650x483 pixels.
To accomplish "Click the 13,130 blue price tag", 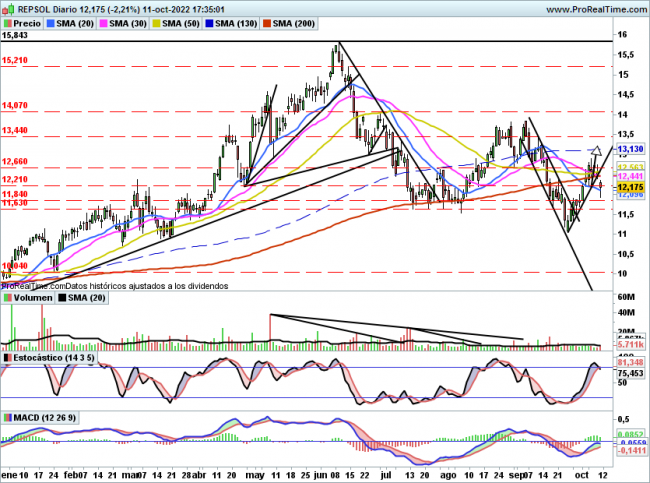I will coord(630,149).
